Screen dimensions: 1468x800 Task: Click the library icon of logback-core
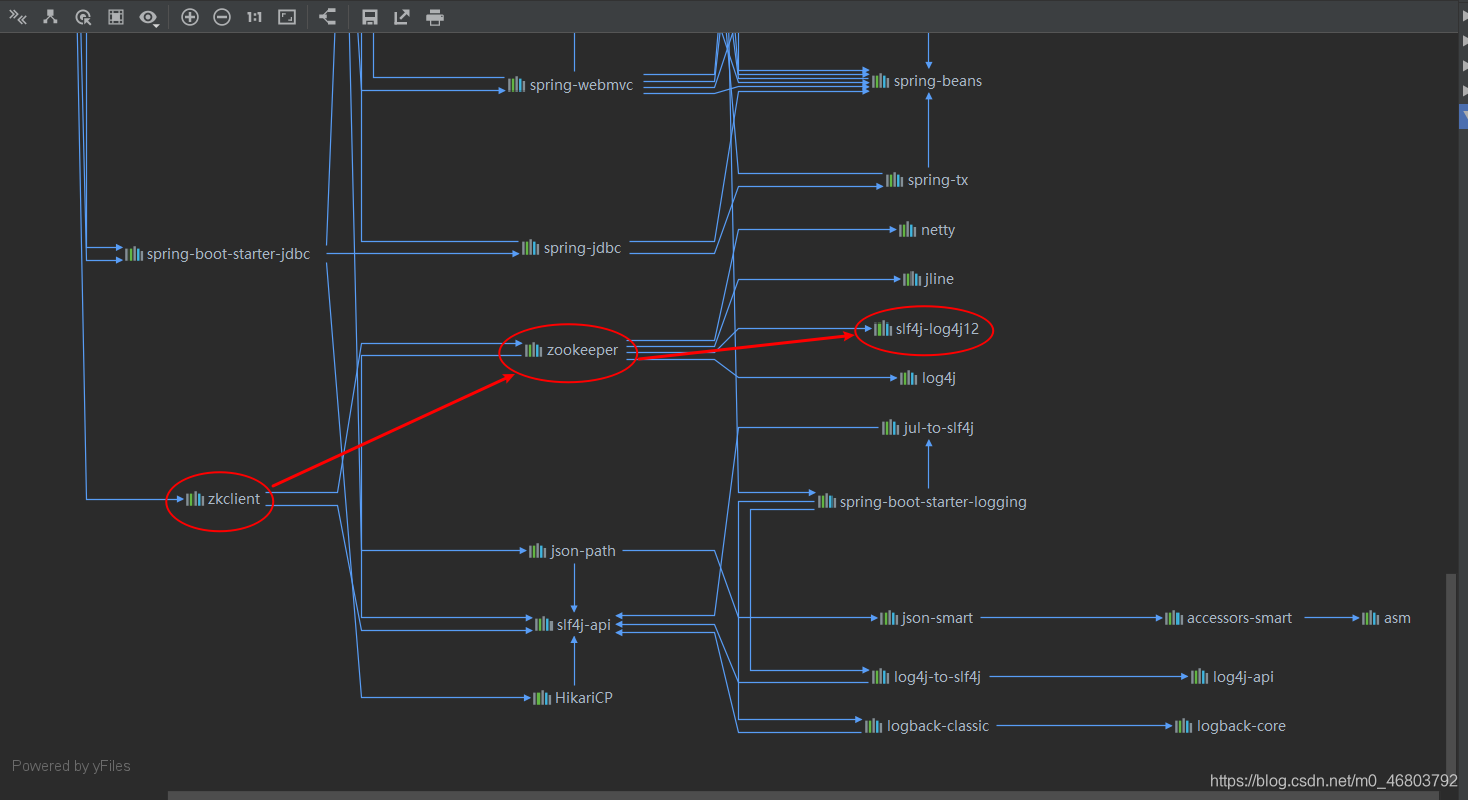(1184, 726)
